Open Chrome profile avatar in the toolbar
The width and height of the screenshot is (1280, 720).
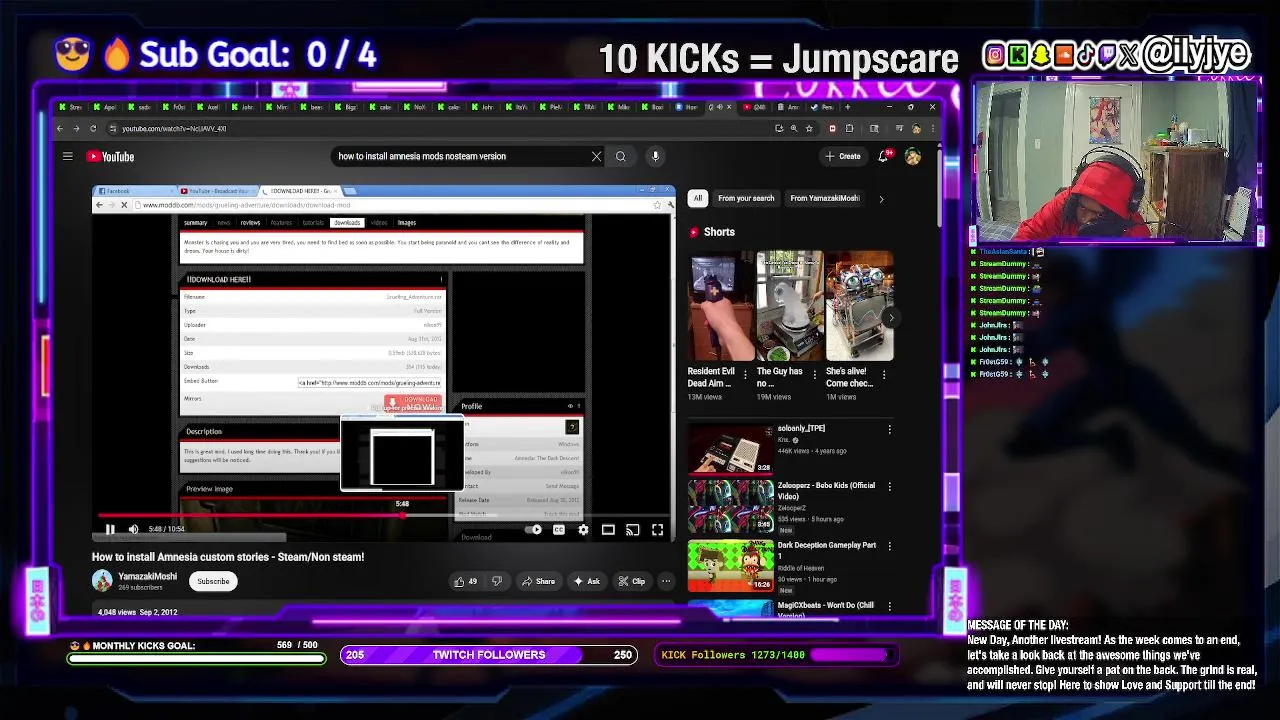pyautogui.click(x=914, y=128)
